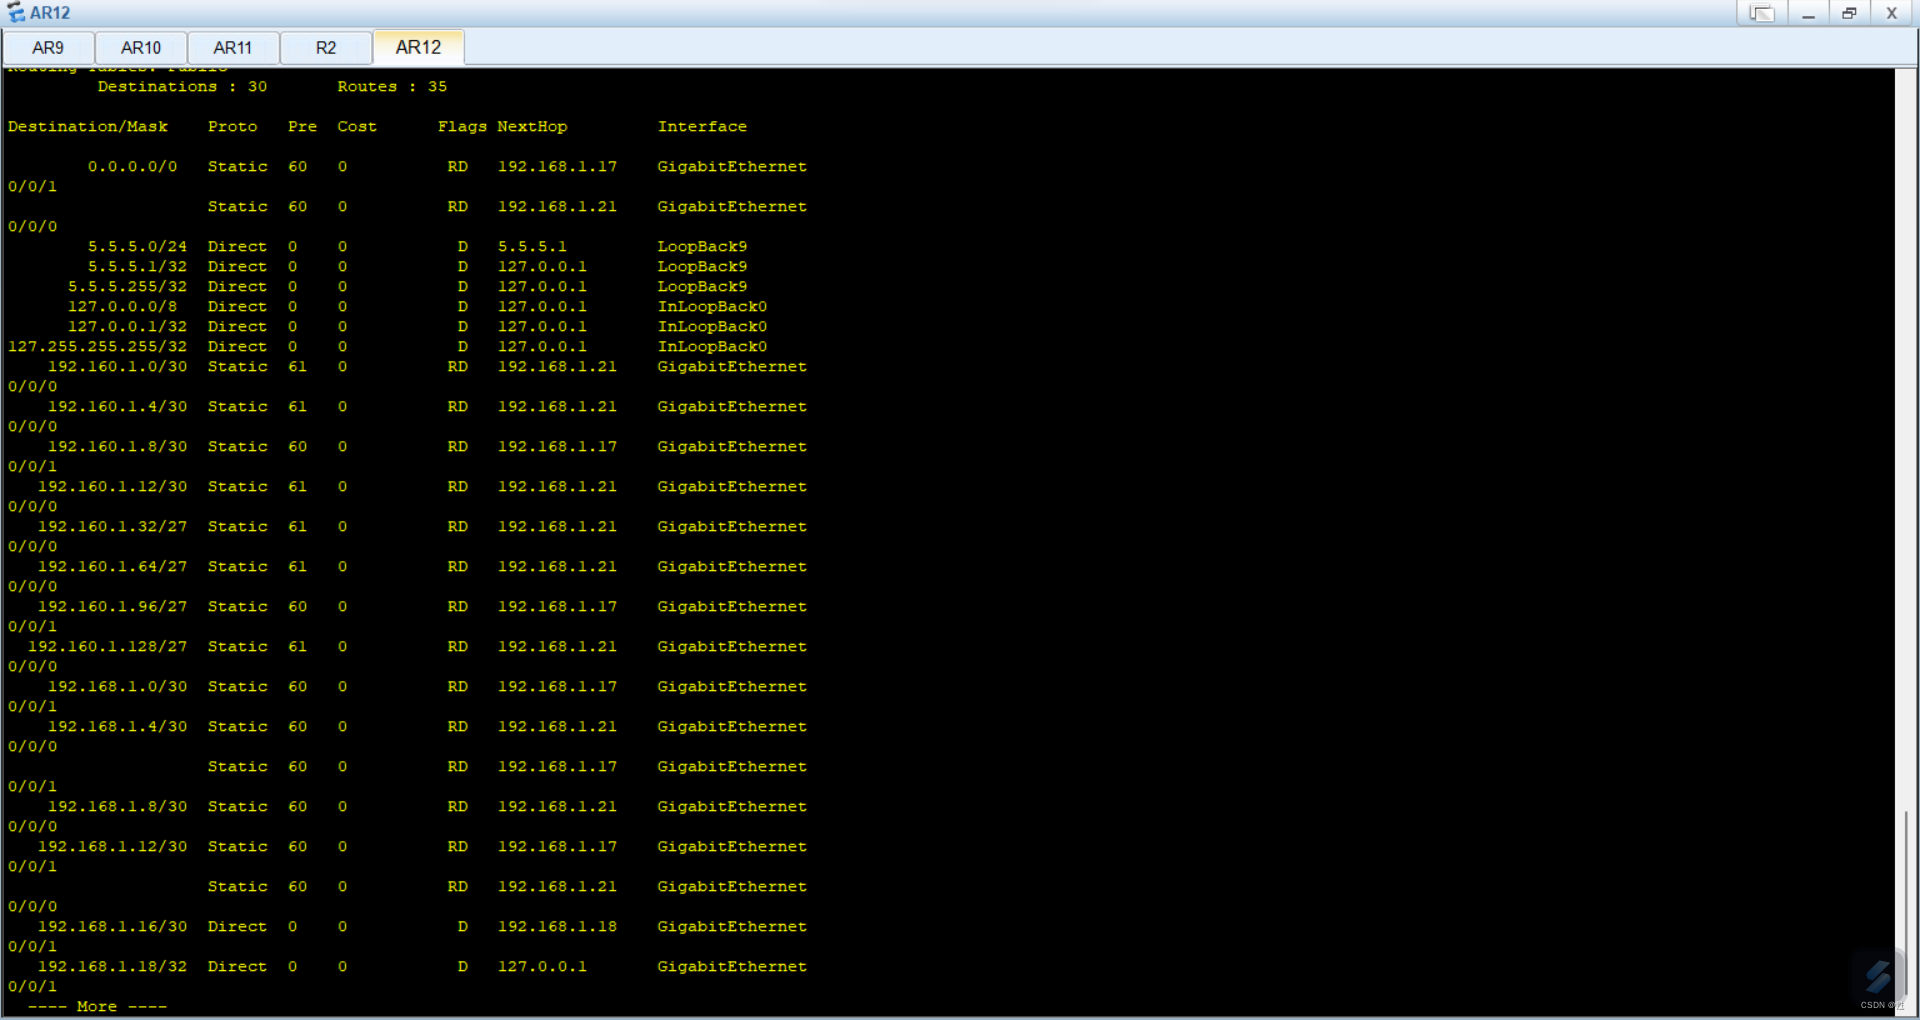Click InLoopBack0 in the 127.0.0.0/8 row

(x=712, y=307)
